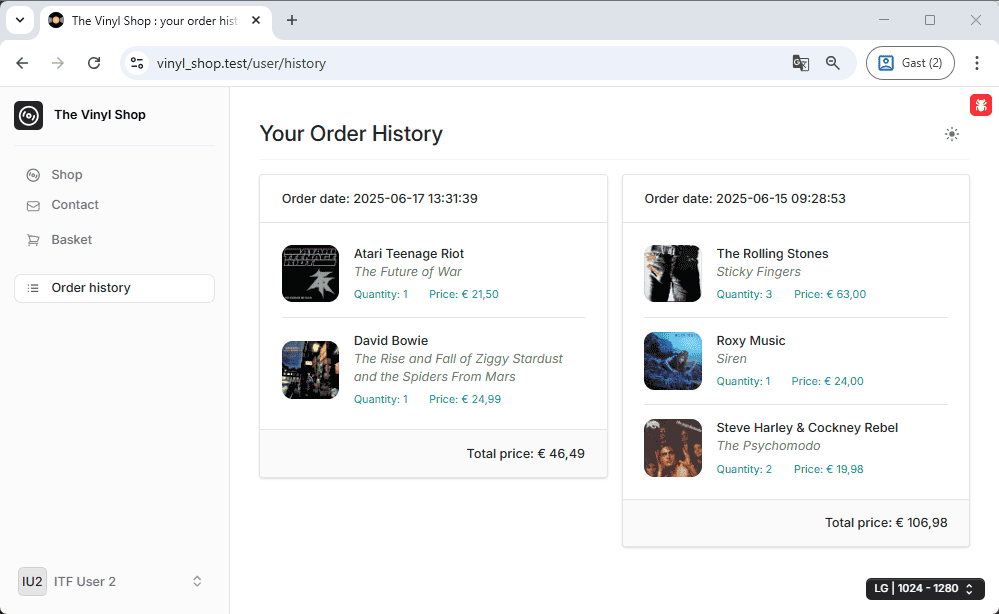Click the artist name Atari Teenage Riot
Image resolution: width=999 pixels, height=614 pixels.
click(409, 253)
